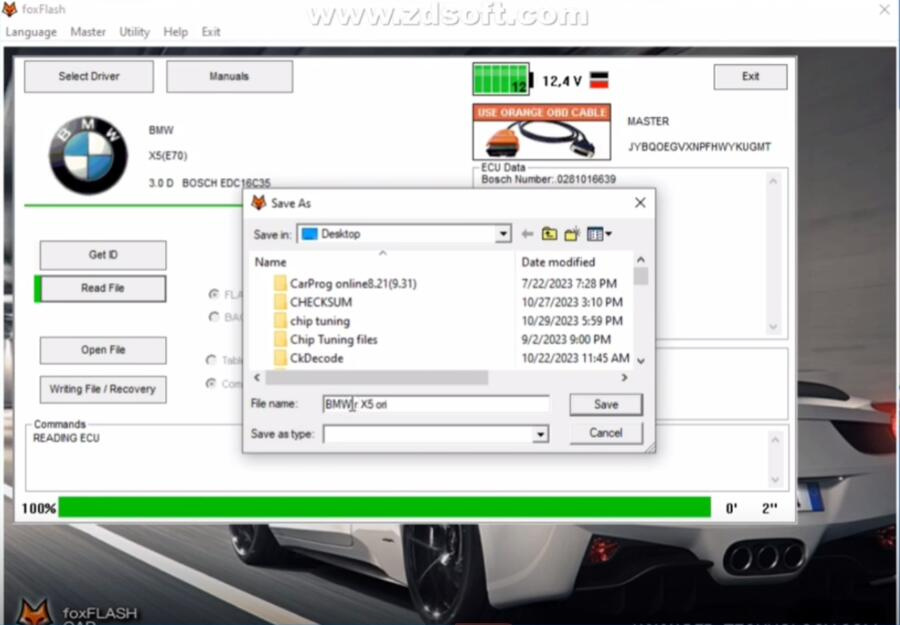Image resolution: width=900 pixels, height=625 pixels.
Task: Click the CarProg online8.21(9.31) folder icon
Action: [x=280, y=284]
